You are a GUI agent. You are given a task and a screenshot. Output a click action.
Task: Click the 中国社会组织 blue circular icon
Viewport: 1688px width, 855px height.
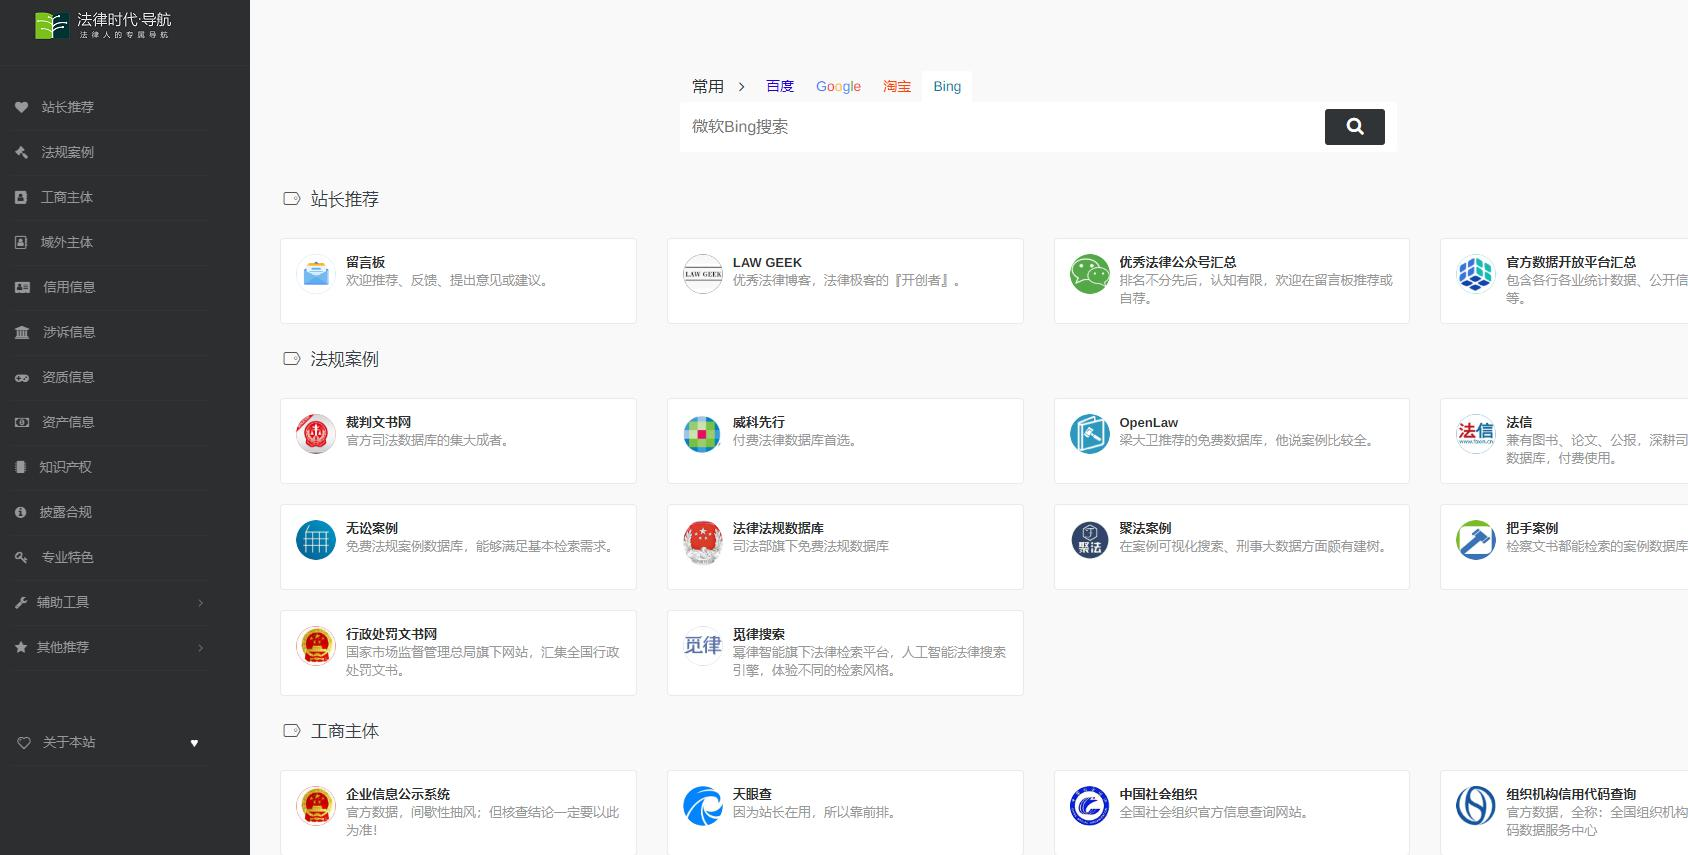1090,806
